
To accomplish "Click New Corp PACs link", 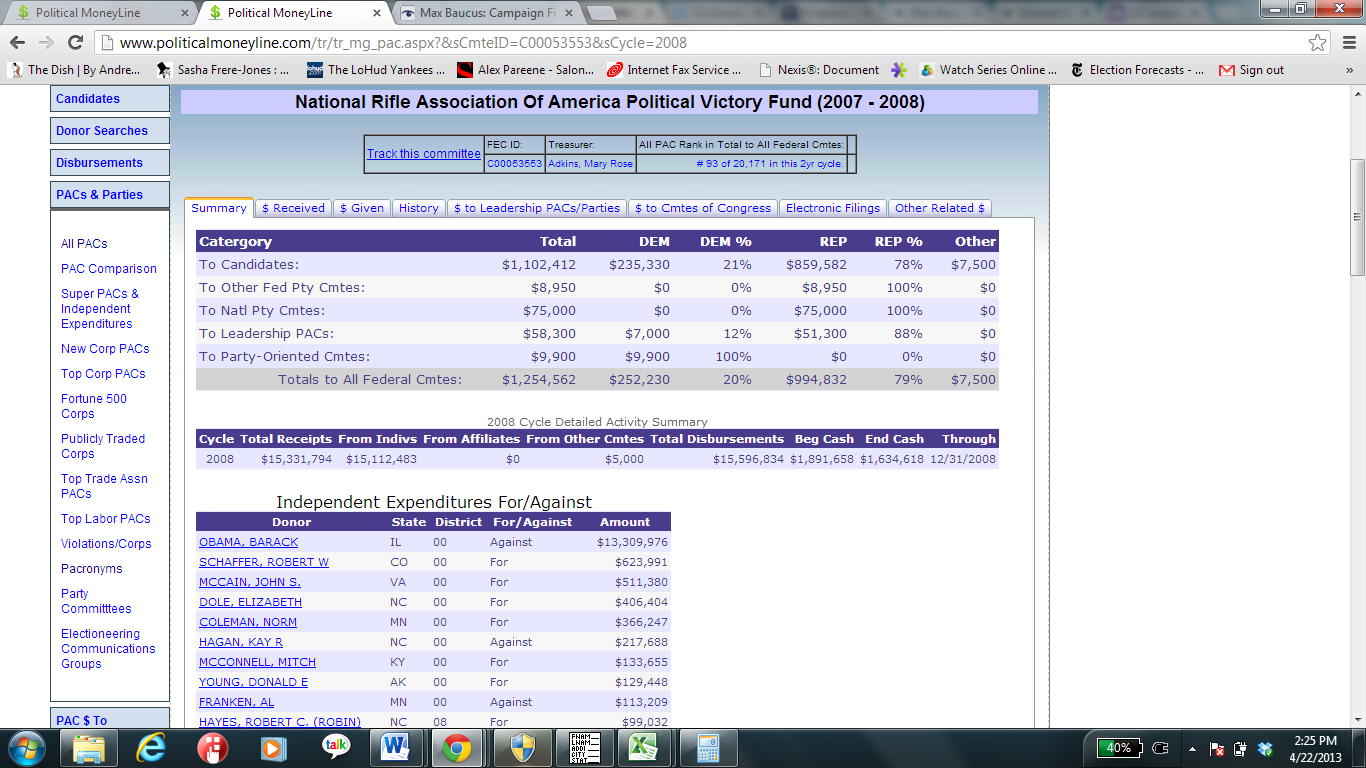I will (x=105, y=349).
